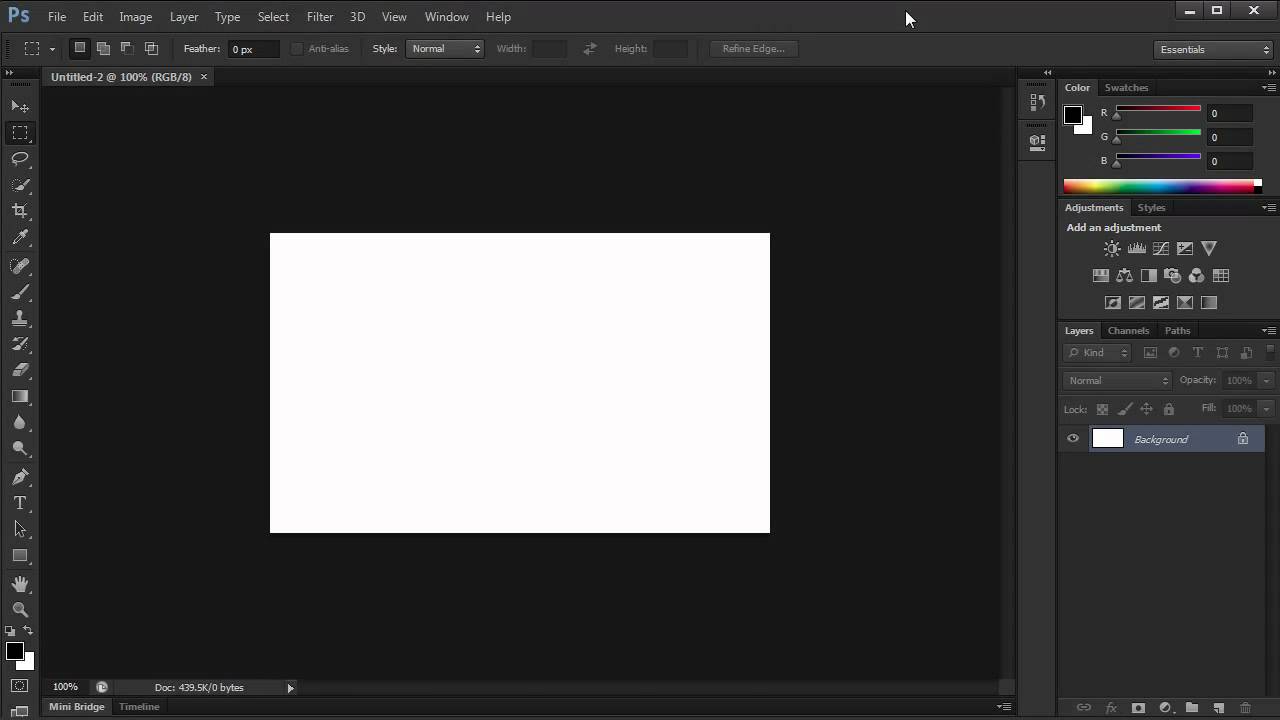This screenshot has width=1280, height=720.
Task: Toggle lock position
Action: [1147, 409]
